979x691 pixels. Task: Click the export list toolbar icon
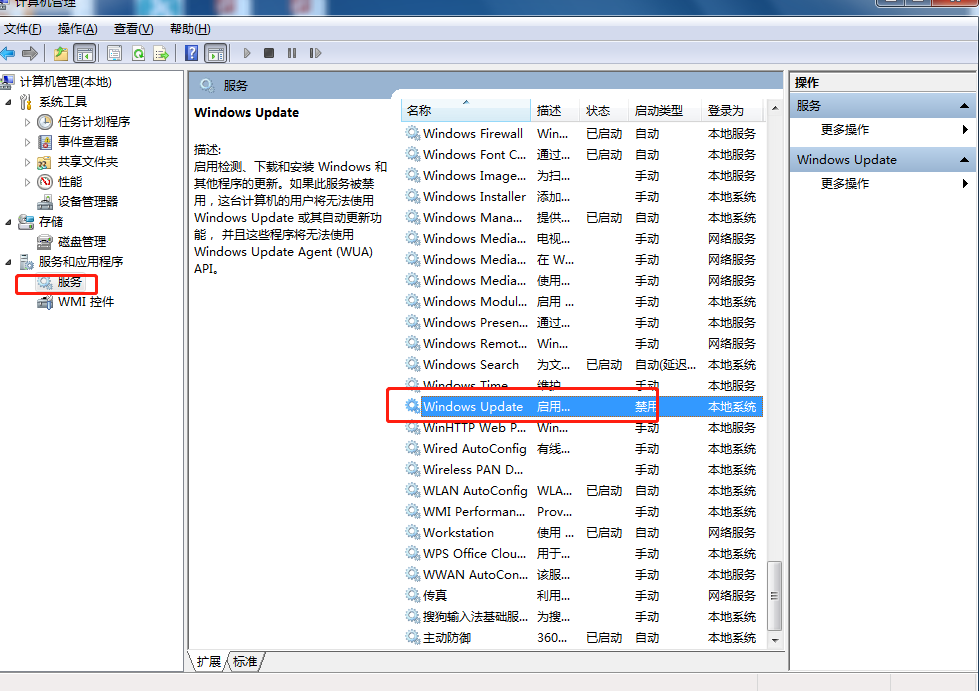(161, 54)
